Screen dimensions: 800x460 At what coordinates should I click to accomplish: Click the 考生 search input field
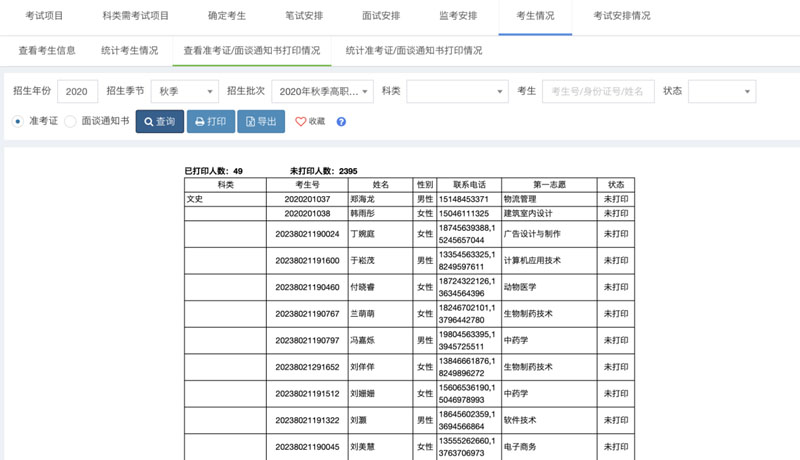(598, 91)
